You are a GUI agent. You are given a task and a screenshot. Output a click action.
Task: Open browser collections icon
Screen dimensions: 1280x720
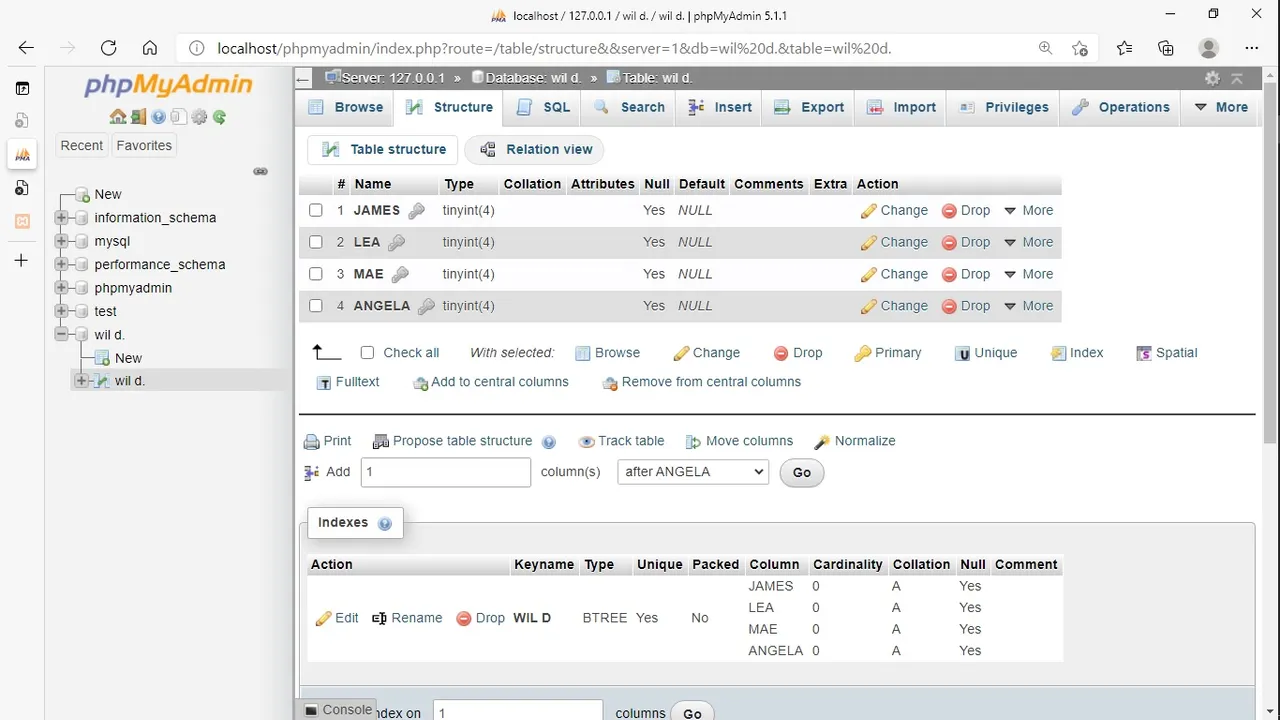(x=1166, y=48)
